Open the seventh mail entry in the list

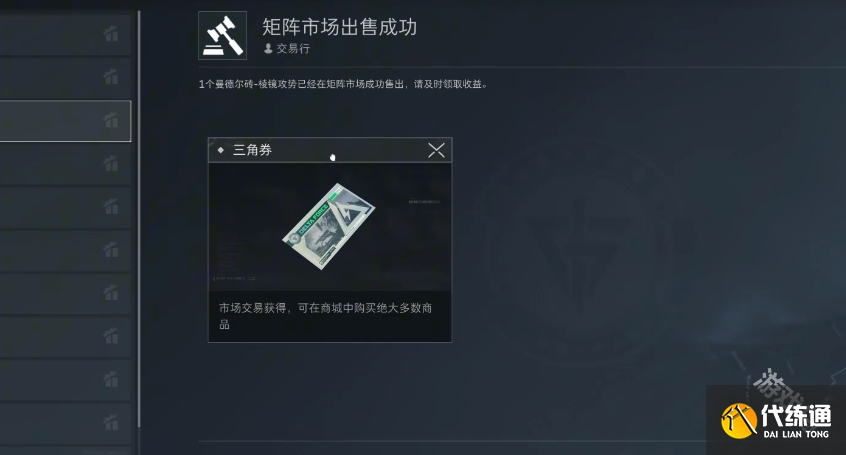(x=65, y=294)
